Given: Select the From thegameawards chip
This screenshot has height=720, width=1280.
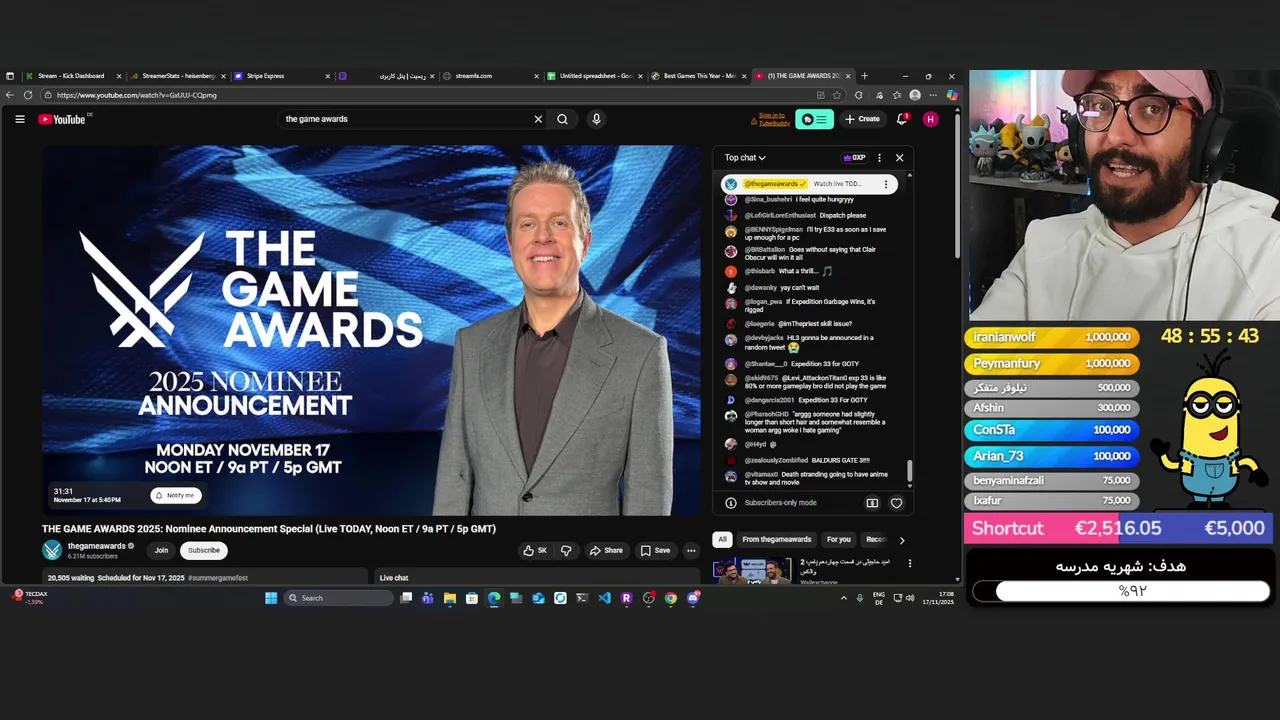Looking at the screenshot, I should (x=777, y=539).
